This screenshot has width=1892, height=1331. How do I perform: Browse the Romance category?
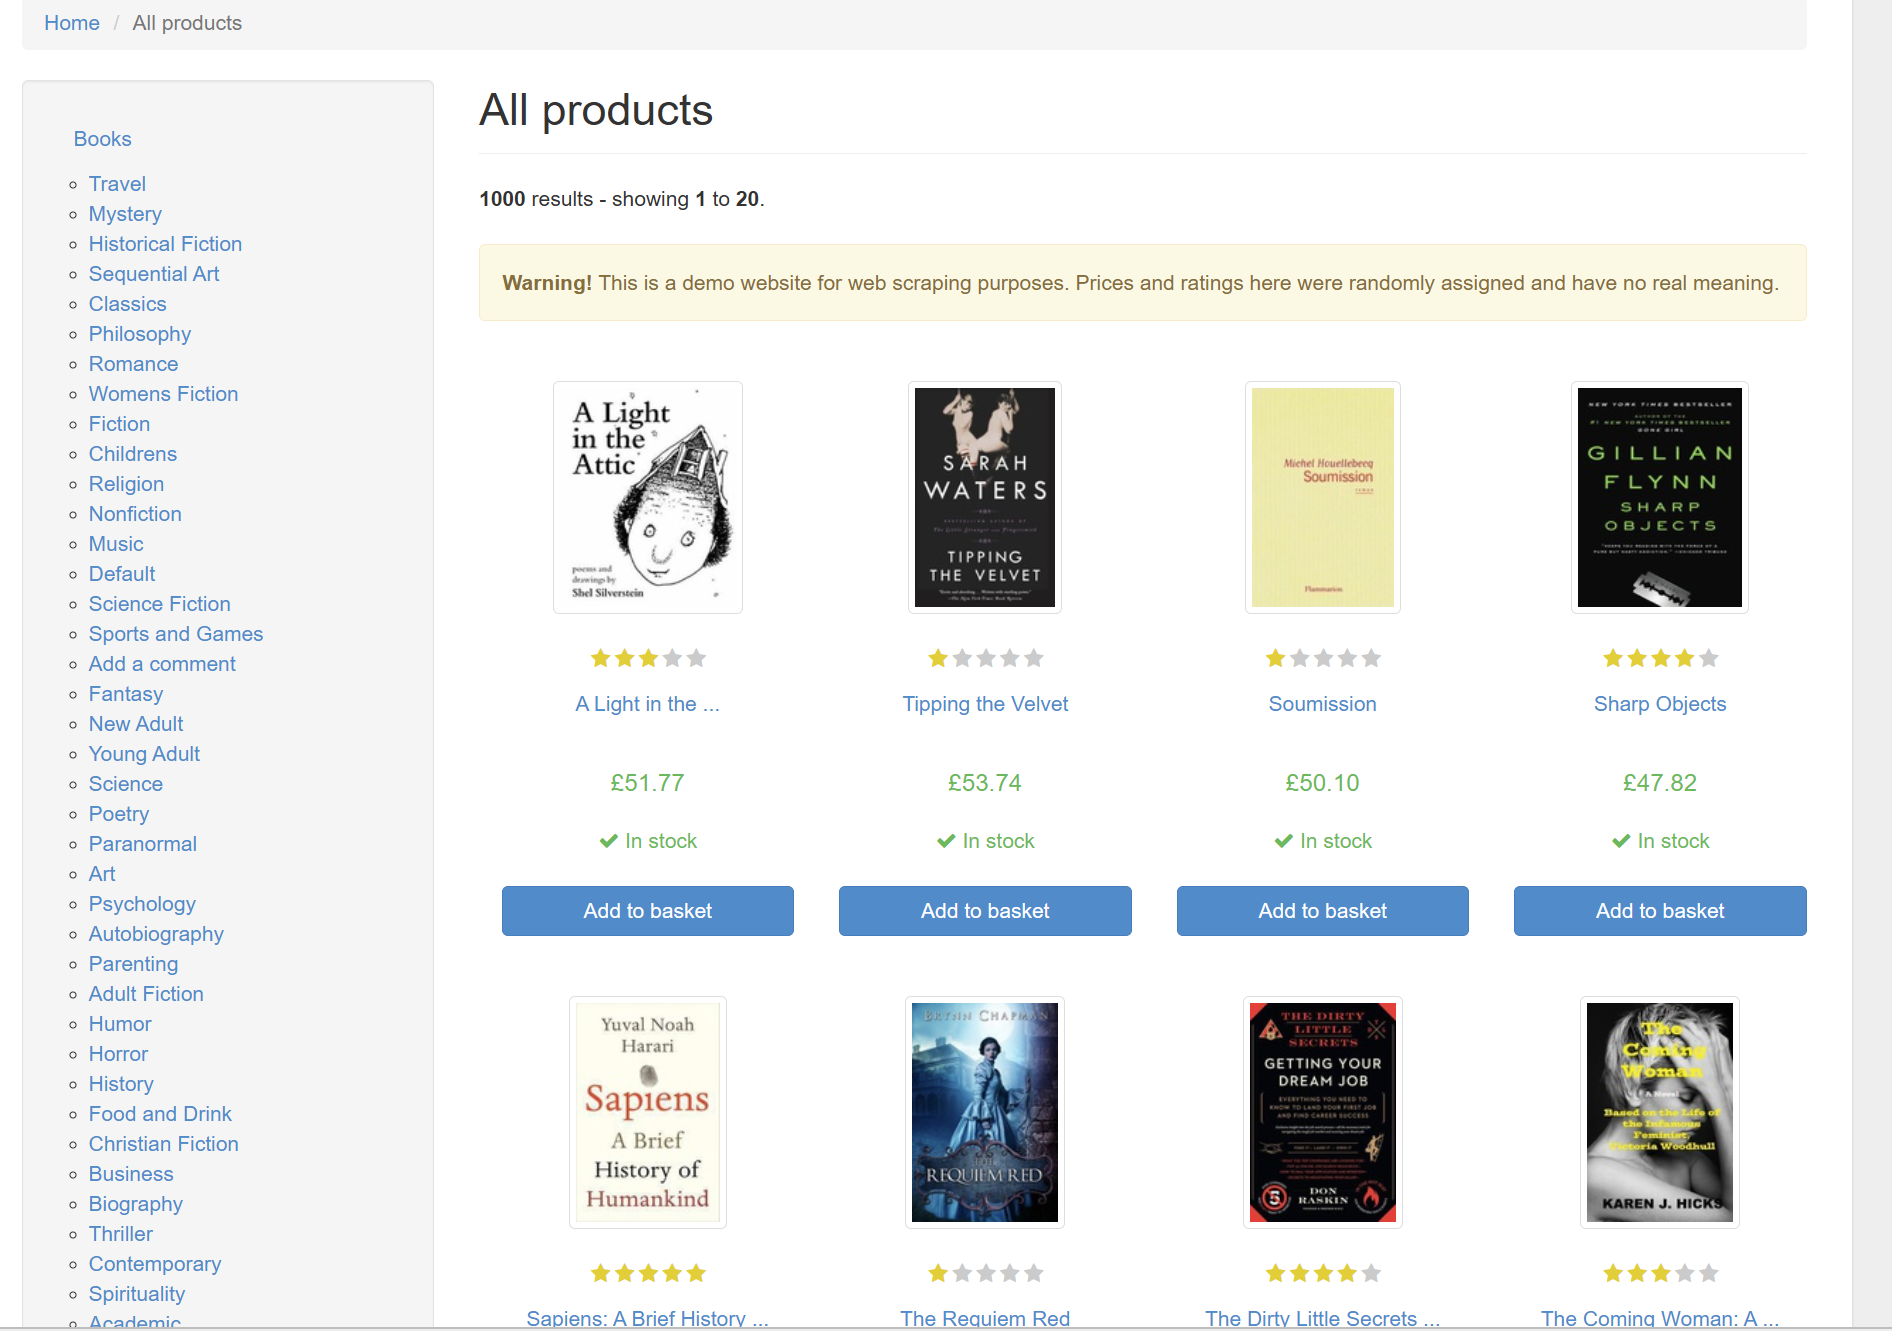pyautogui.click(x=133, y=364)
